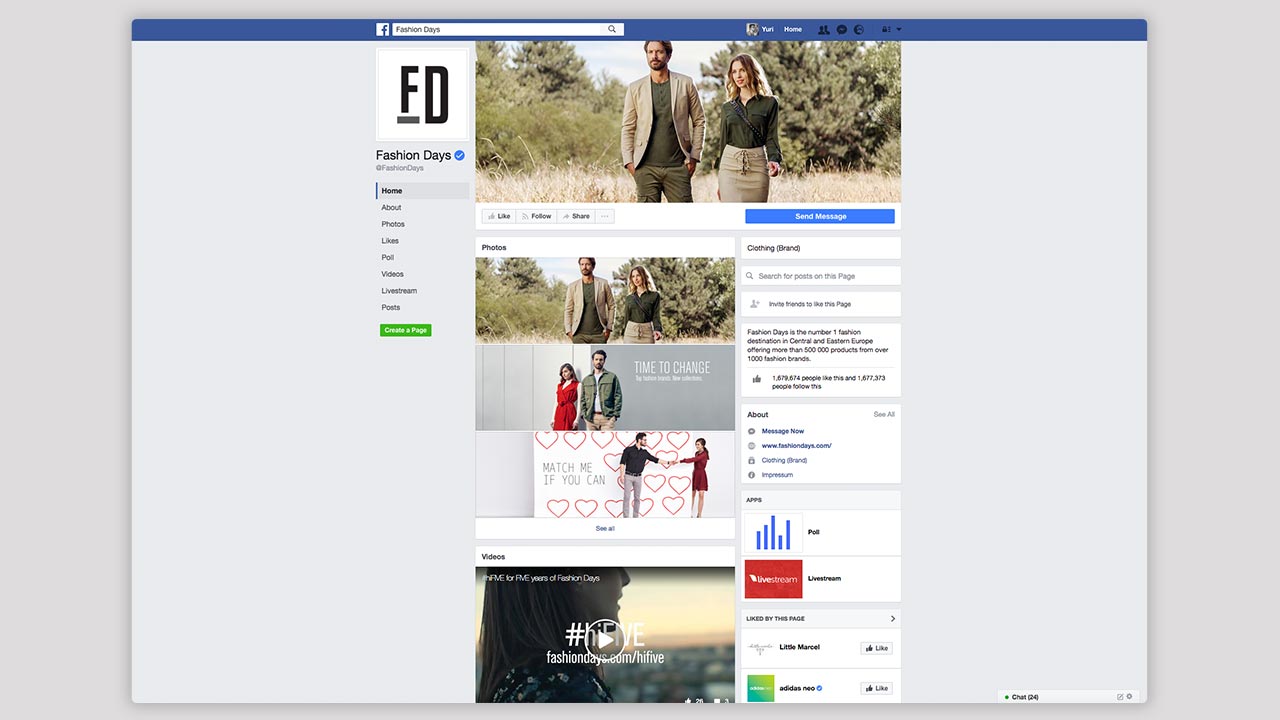Click See all under Photos
Screen dimensions: 1280x720
tap(605, 528)
